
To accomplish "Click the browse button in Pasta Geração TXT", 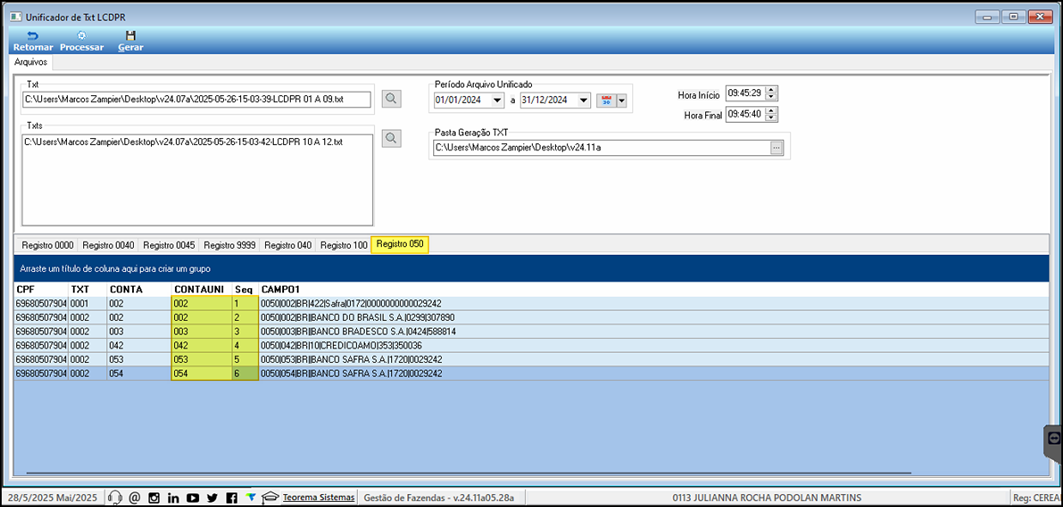I will (776, 147).
